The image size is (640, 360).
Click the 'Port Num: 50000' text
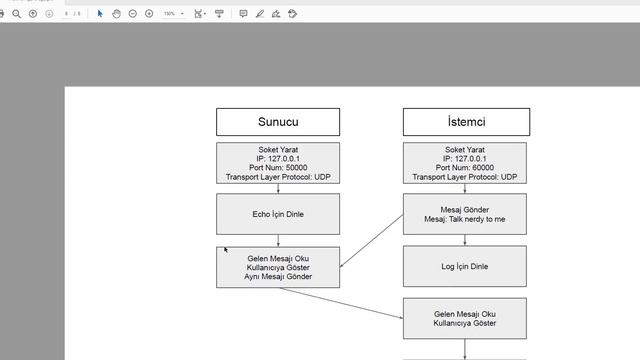tap(278, 168)
